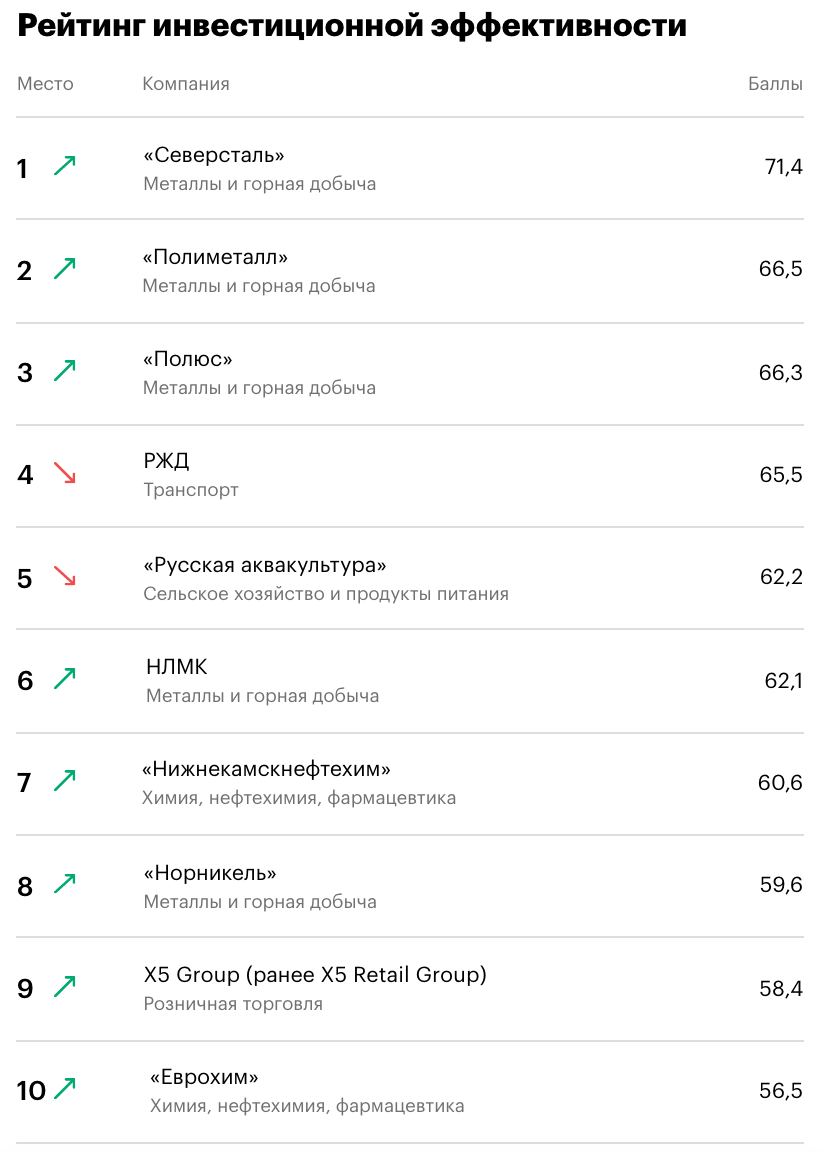Screen dimensions: 830x1152
Task: Click the up arrow beside X5 Group
Action: pos(65,987)
